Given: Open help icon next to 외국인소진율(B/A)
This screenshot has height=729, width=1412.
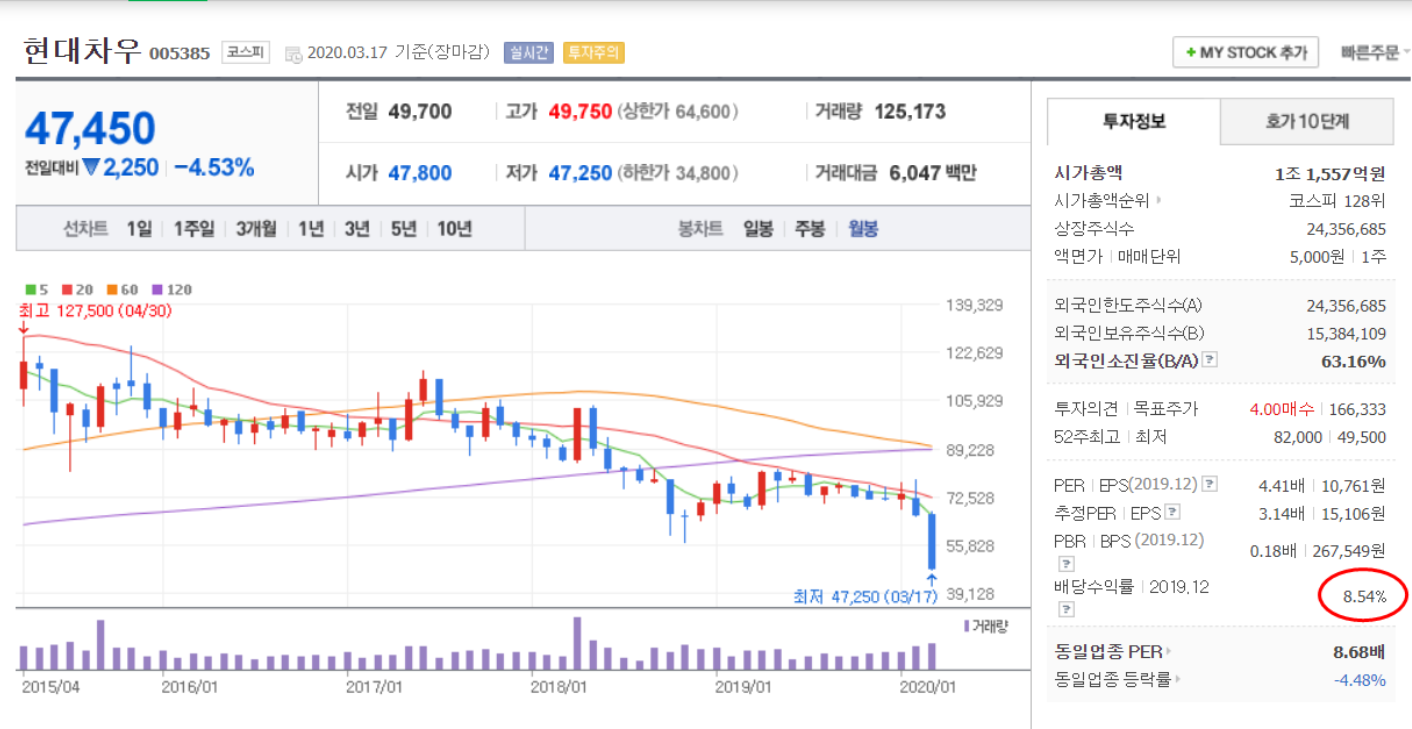Looking at the screenshot, I should 1209,360.
